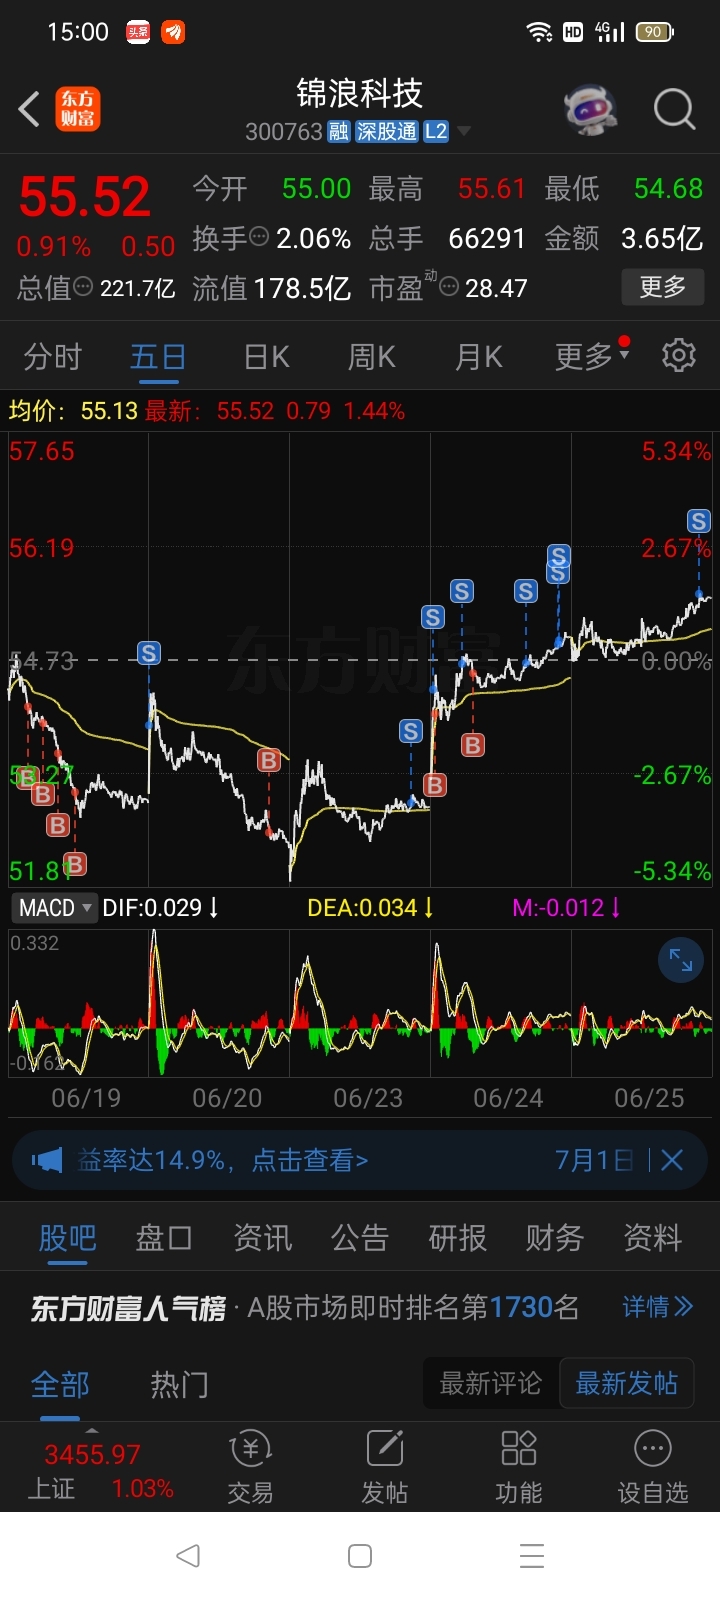Open the 公告 tab
Viewport: 720px width, 1600px height.
(359, 1238)
